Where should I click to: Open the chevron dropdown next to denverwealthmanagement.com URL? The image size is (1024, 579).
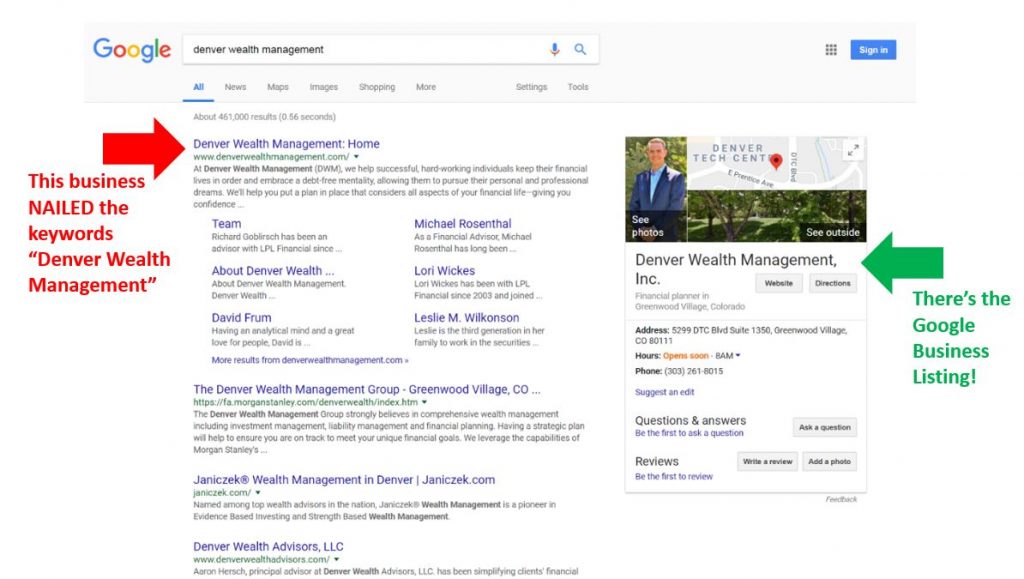click(x=356, y=157)
